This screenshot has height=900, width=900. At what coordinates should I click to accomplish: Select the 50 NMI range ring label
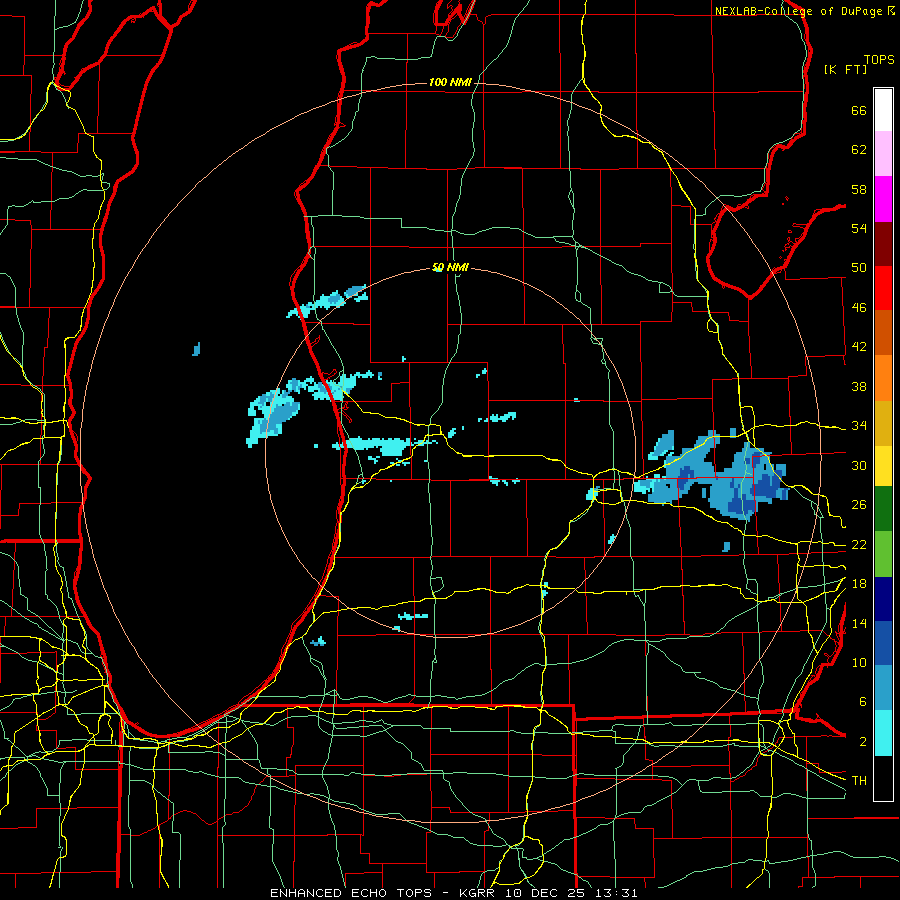pyautogui.click(x=450, y=267)
